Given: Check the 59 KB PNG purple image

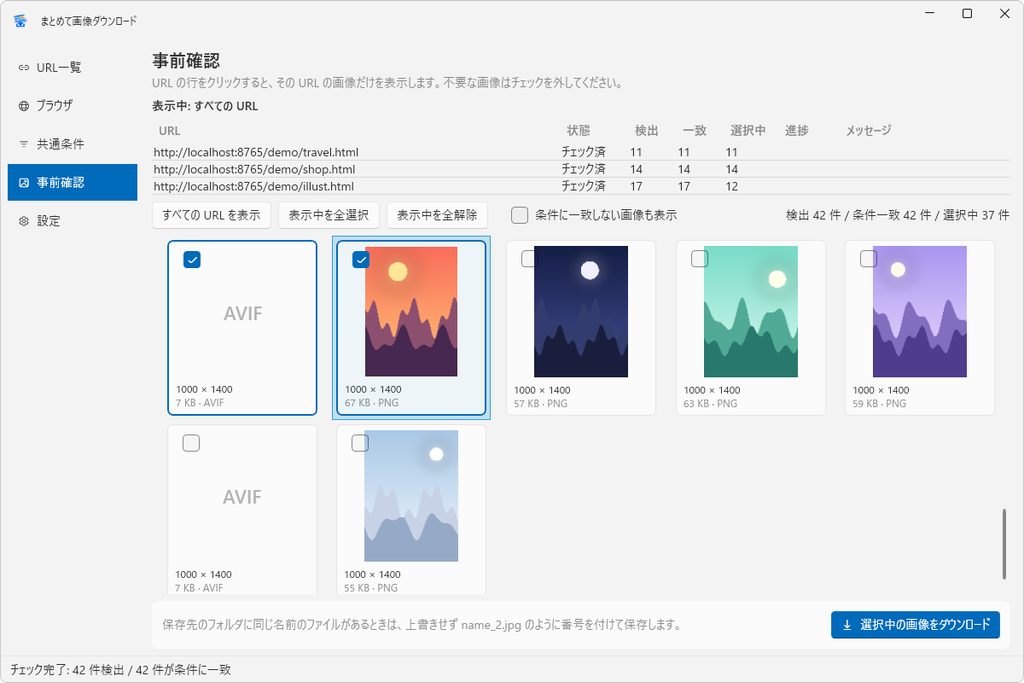Looking at the screenshot, I should pos(869,259).
